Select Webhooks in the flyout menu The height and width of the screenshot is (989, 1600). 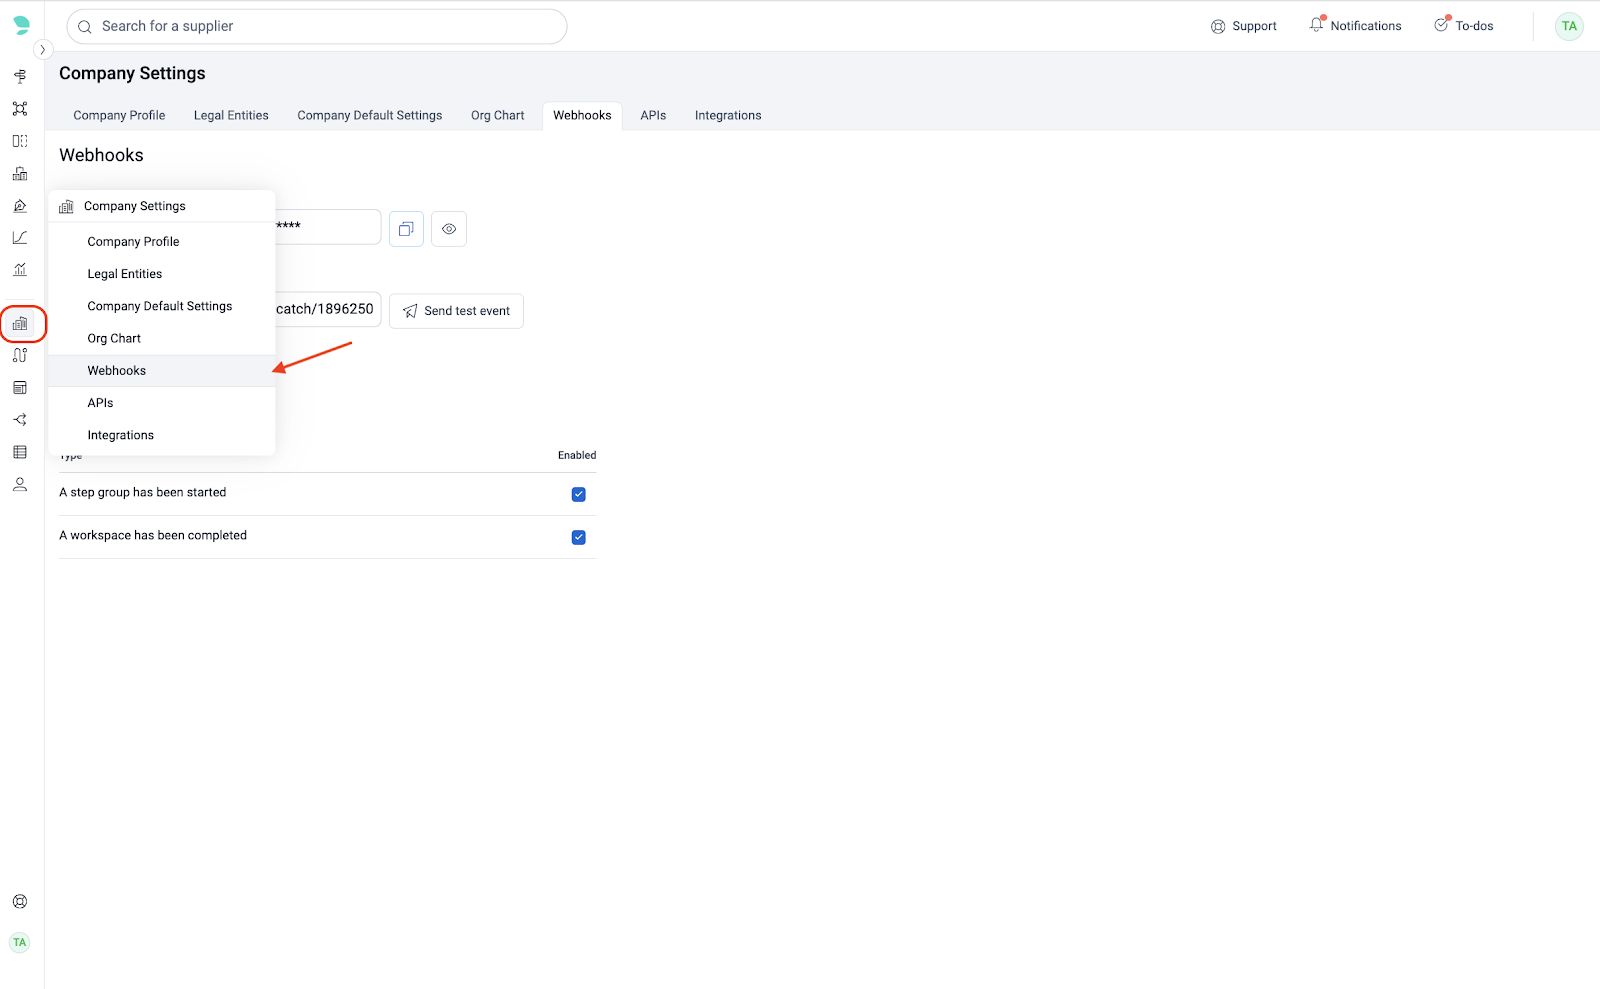117,371
